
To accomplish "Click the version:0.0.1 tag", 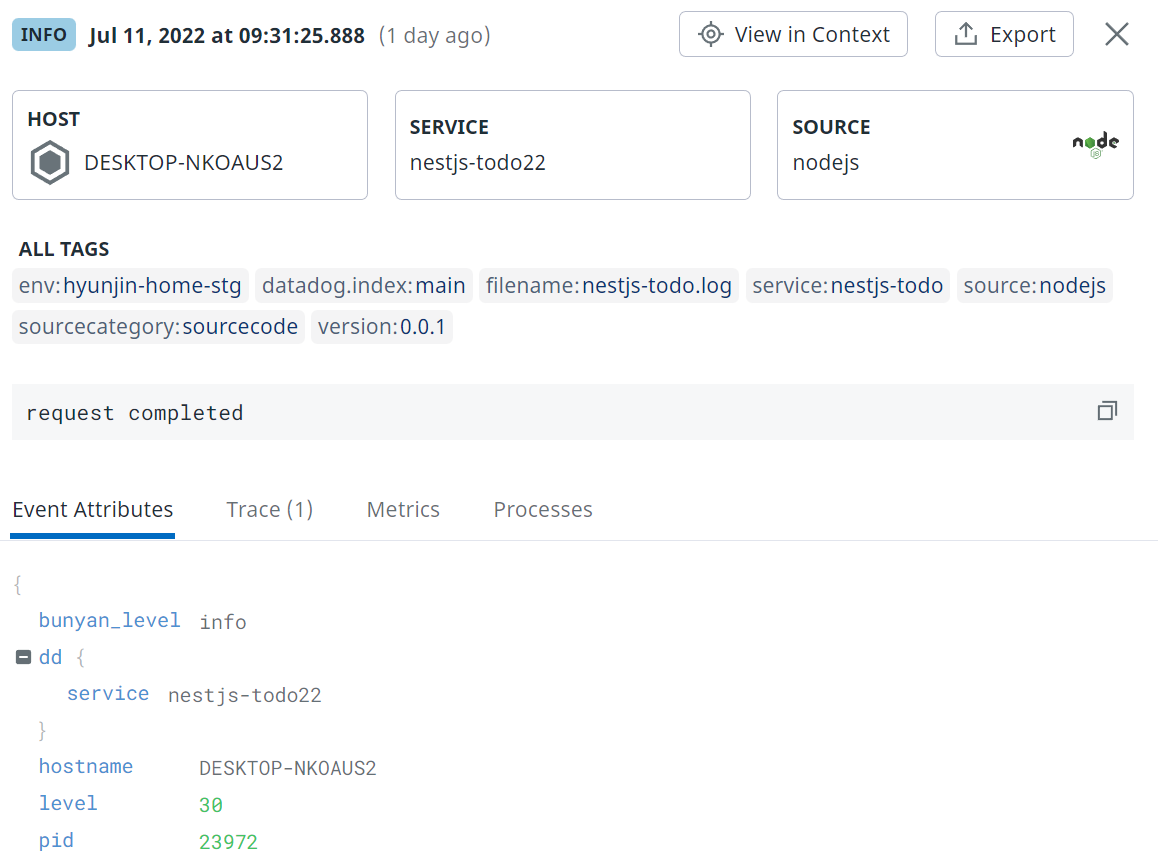I will tap(381, 327).
